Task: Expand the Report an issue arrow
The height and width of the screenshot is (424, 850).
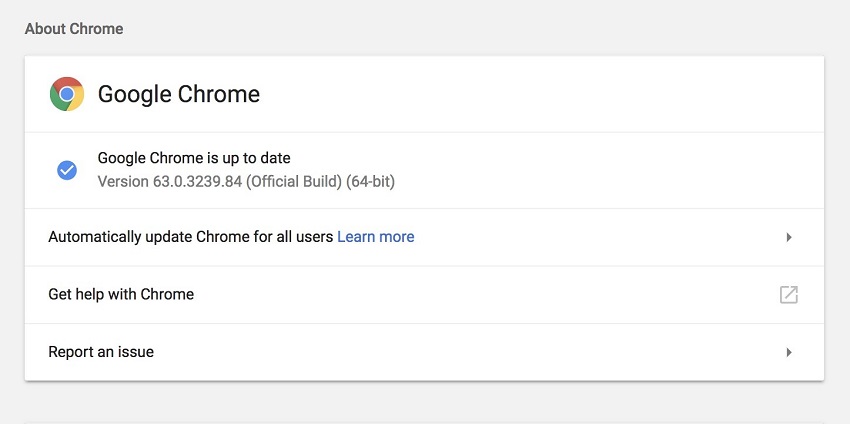Action: coord(788,352)
